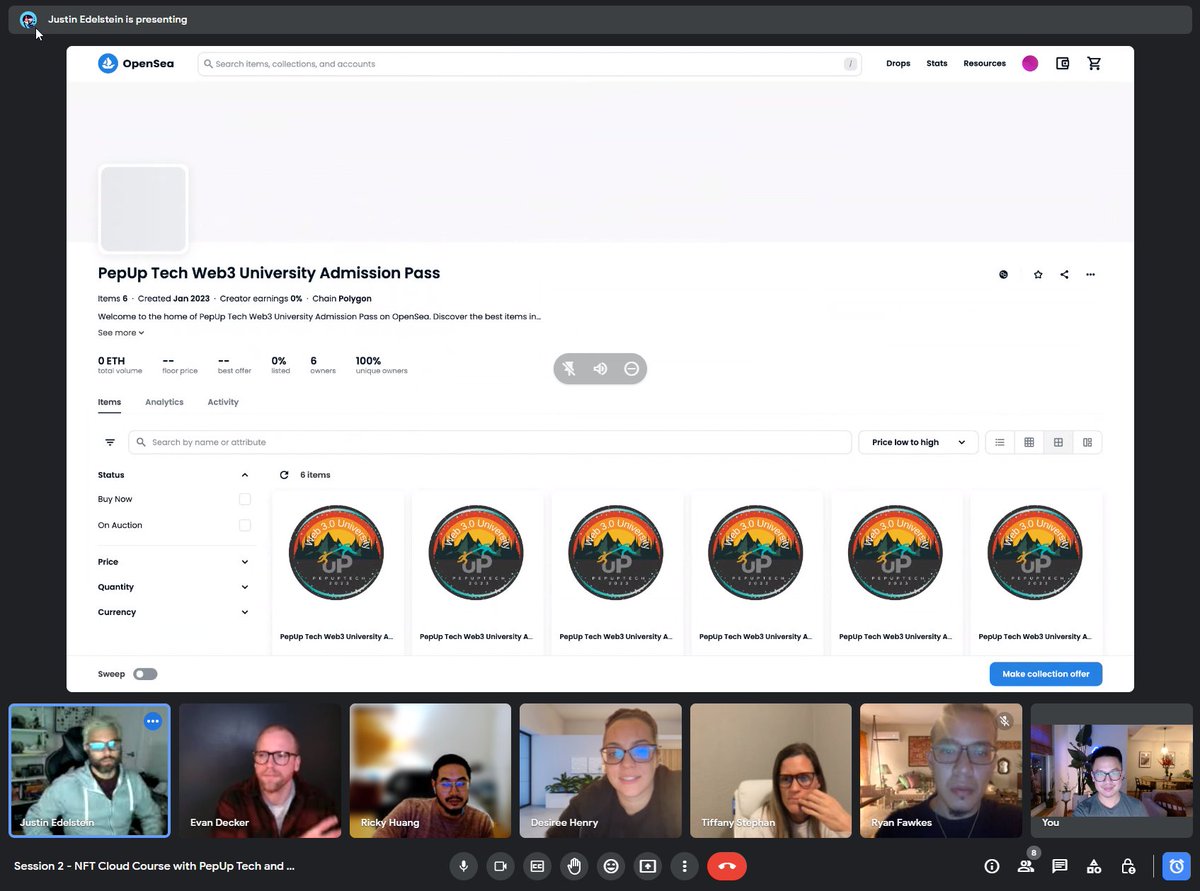Screen dimensions: 1200x891
Task: Open the shopping cart in the OpenSea header
Action: pyautogui.click(x=1094, y=64)
